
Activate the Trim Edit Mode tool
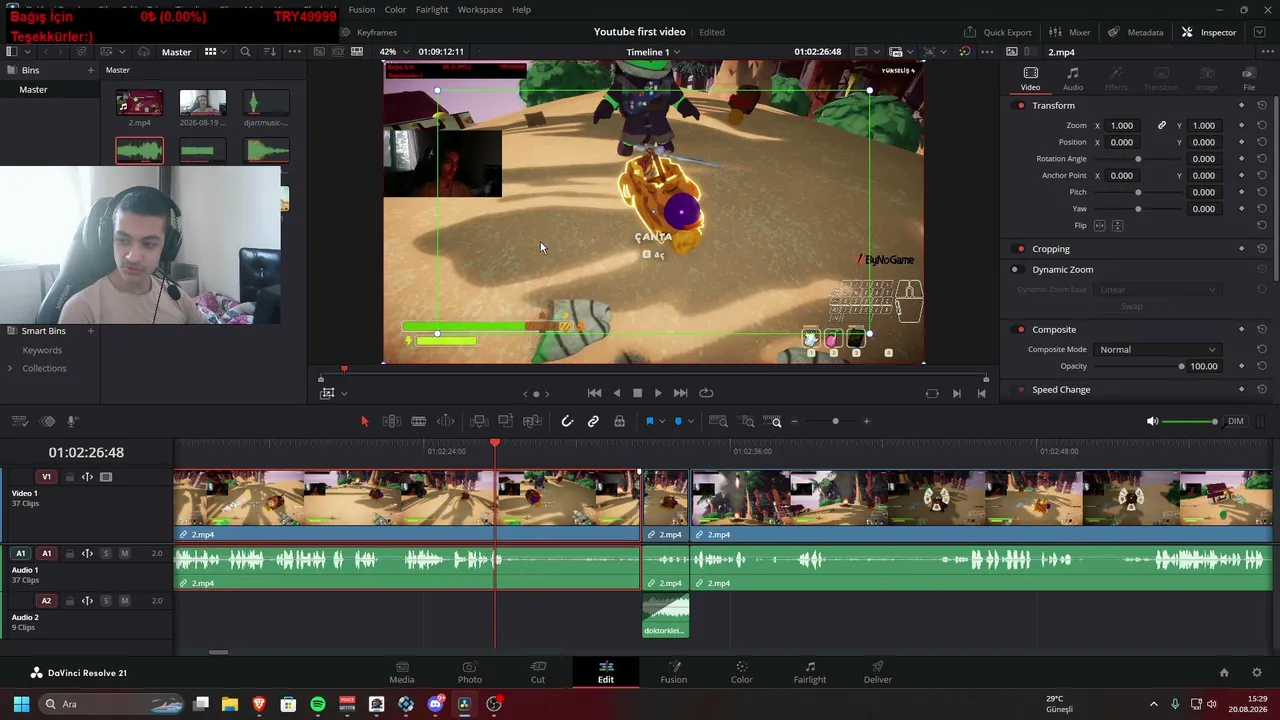[x=392, y=421]
